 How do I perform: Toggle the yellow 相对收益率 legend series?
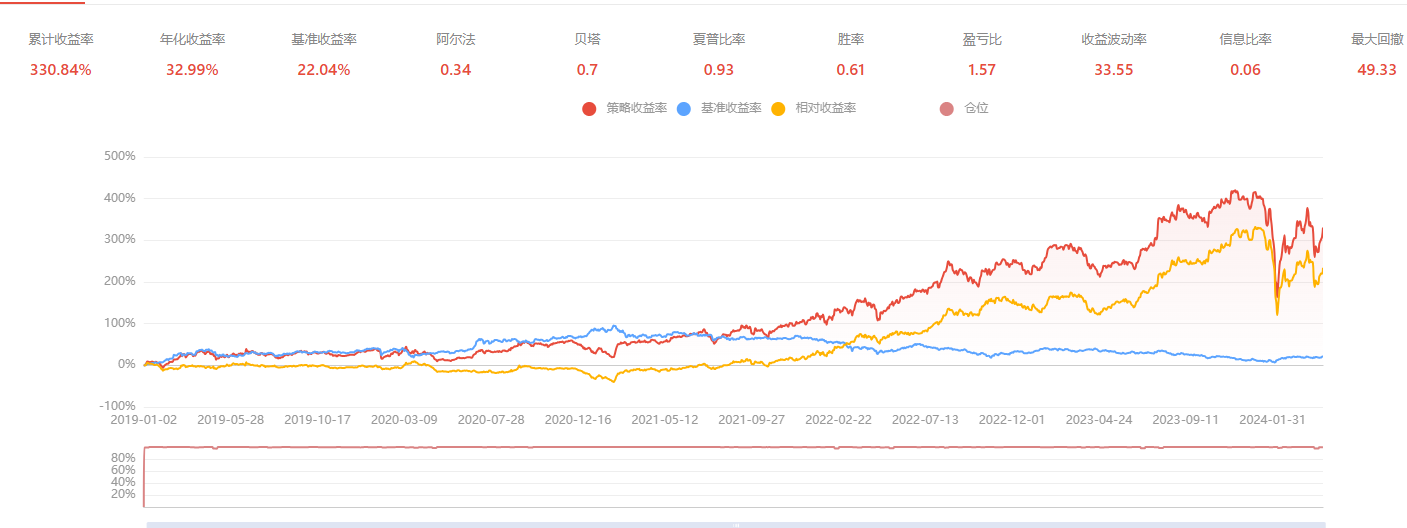[x=779, y=108]
